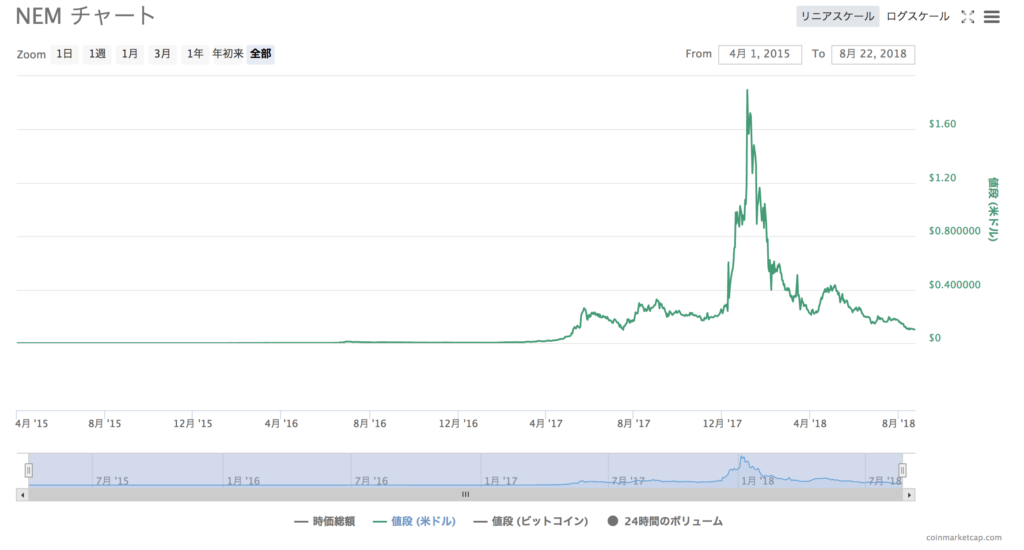
Task: Switch to リニアスケール linear scale
Action: (837, 17)
